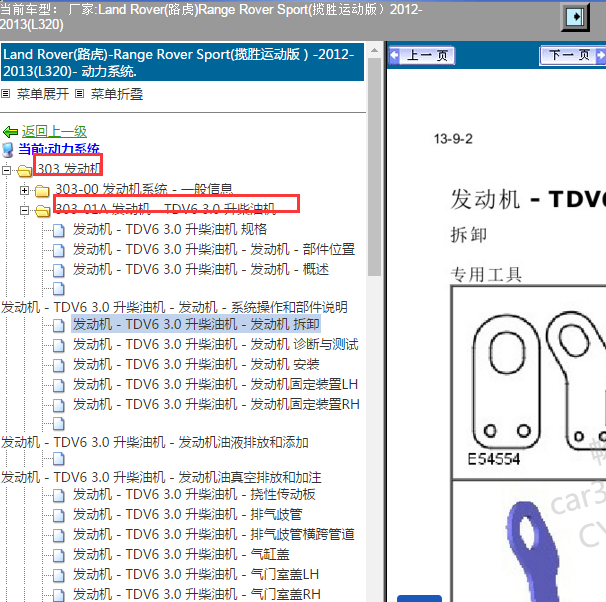Click page icon next to 部件位置 entry

[58, 250]
